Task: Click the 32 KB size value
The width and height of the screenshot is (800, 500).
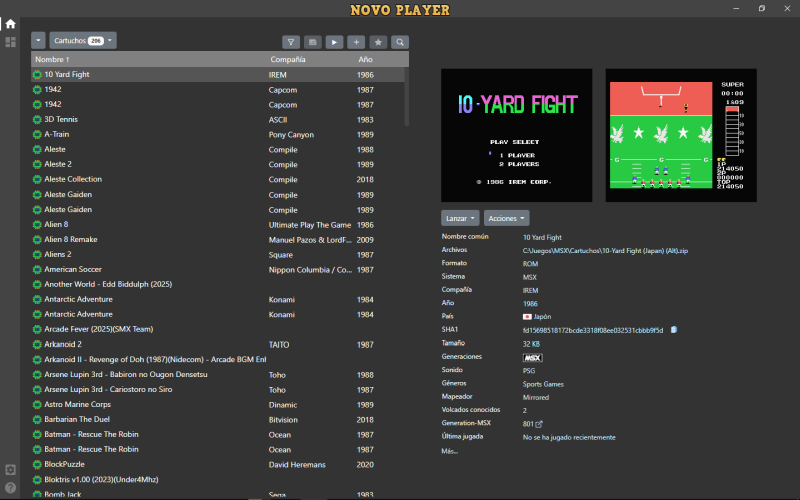Action: 531,344
